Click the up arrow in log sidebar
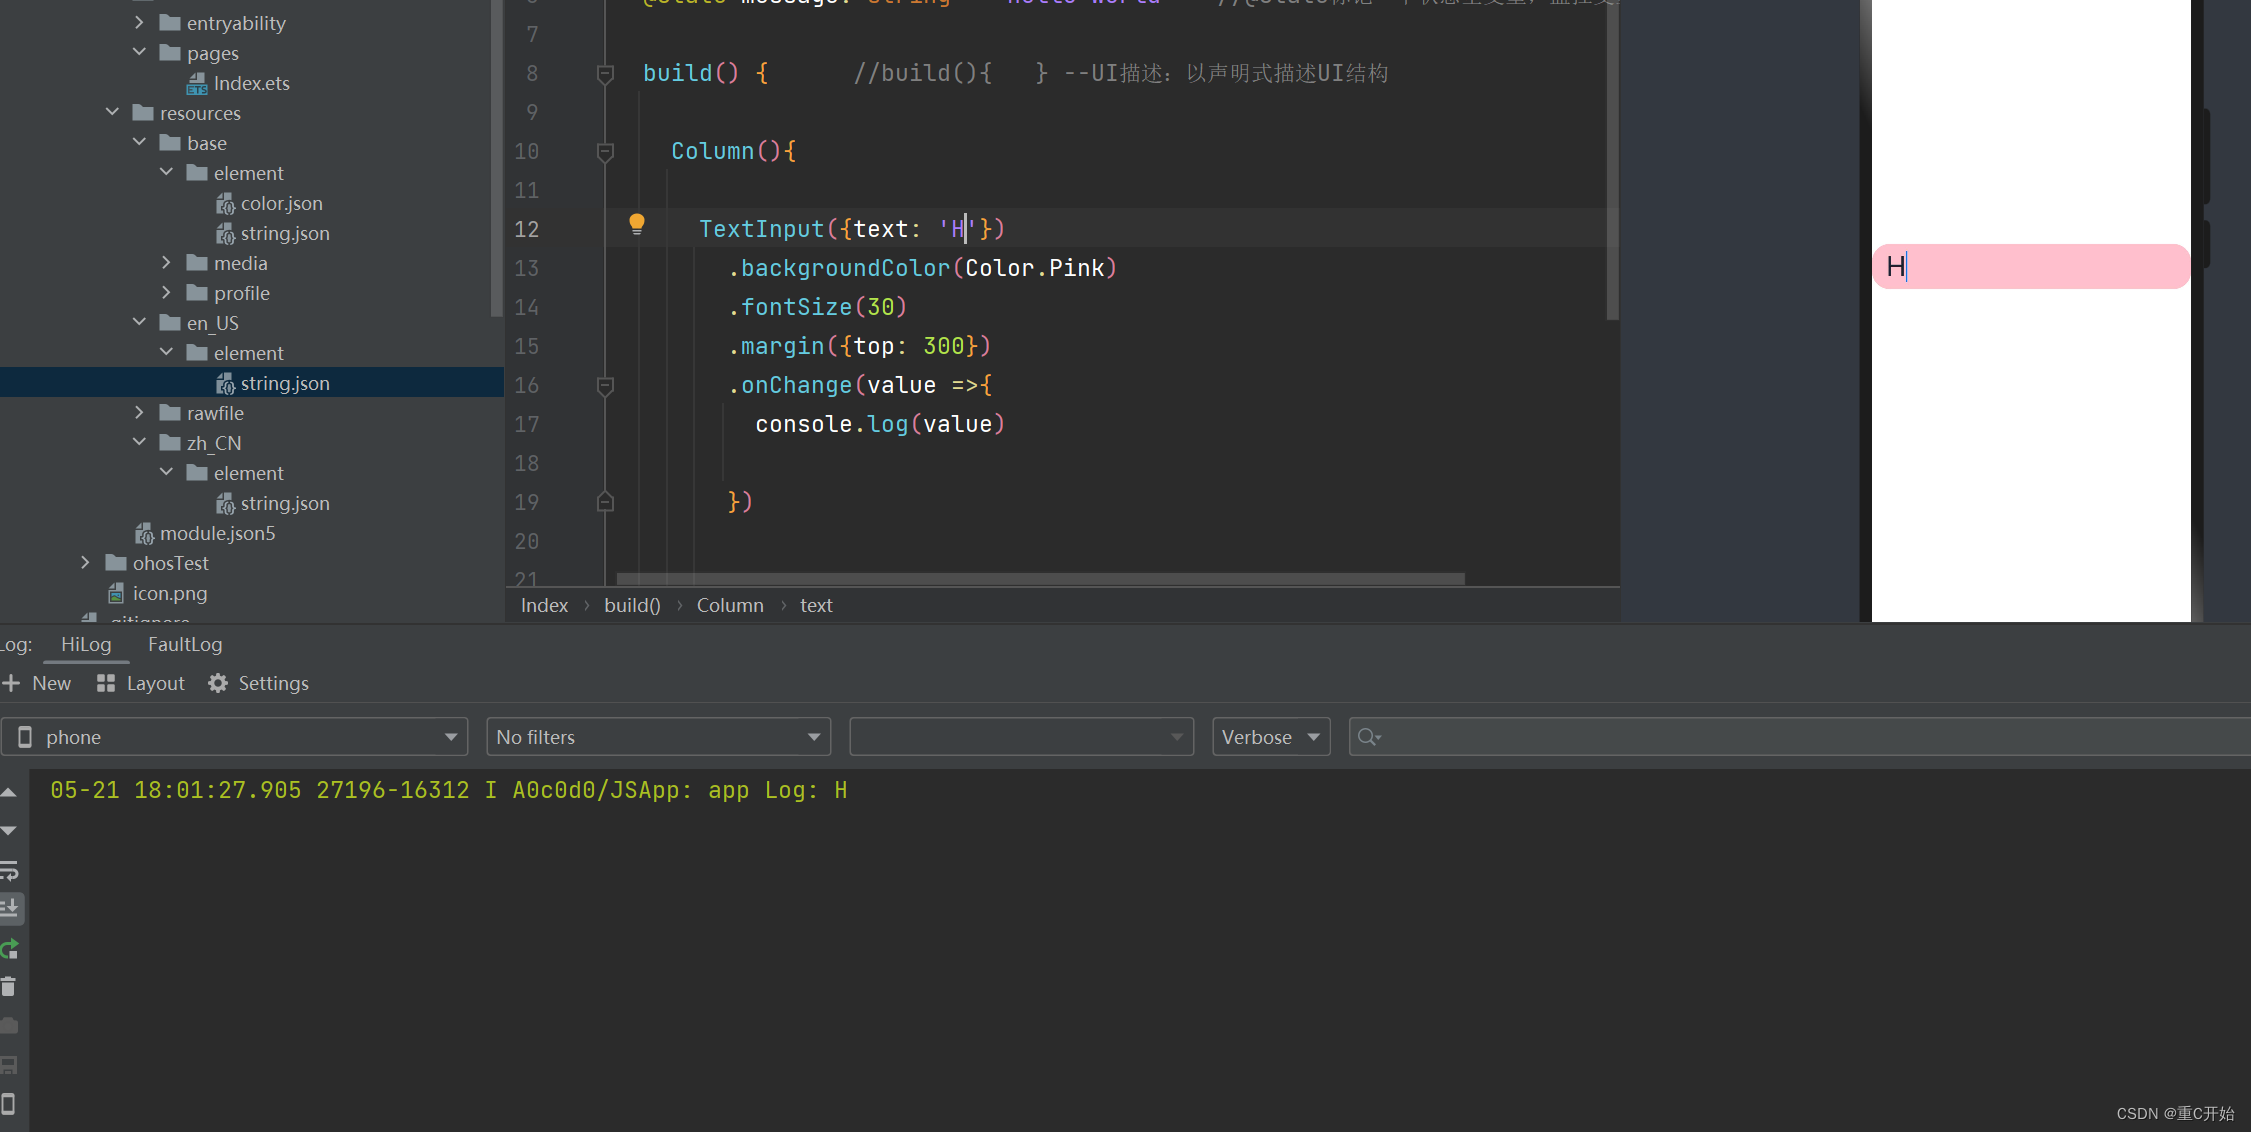2251x1132 pixels. (x=9, y=792)
